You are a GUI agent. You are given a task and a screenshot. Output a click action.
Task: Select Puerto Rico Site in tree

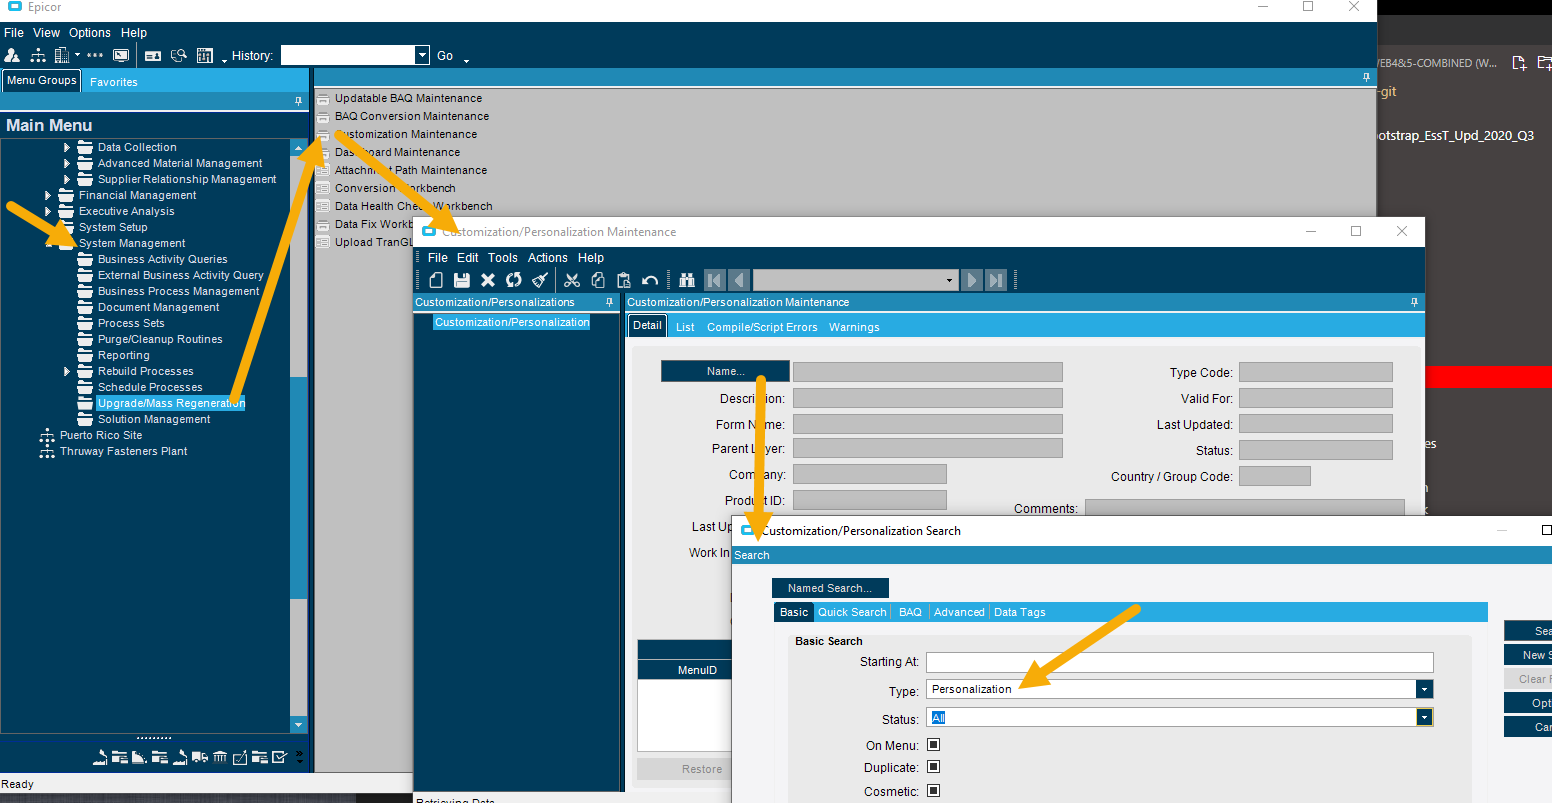101,436
